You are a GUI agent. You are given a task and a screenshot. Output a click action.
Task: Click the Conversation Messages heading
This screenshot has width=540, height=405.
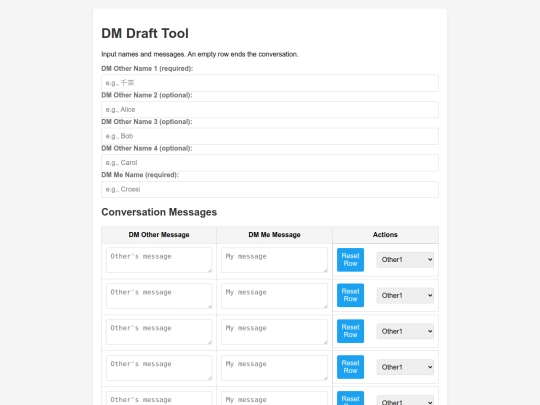(159, 212)
